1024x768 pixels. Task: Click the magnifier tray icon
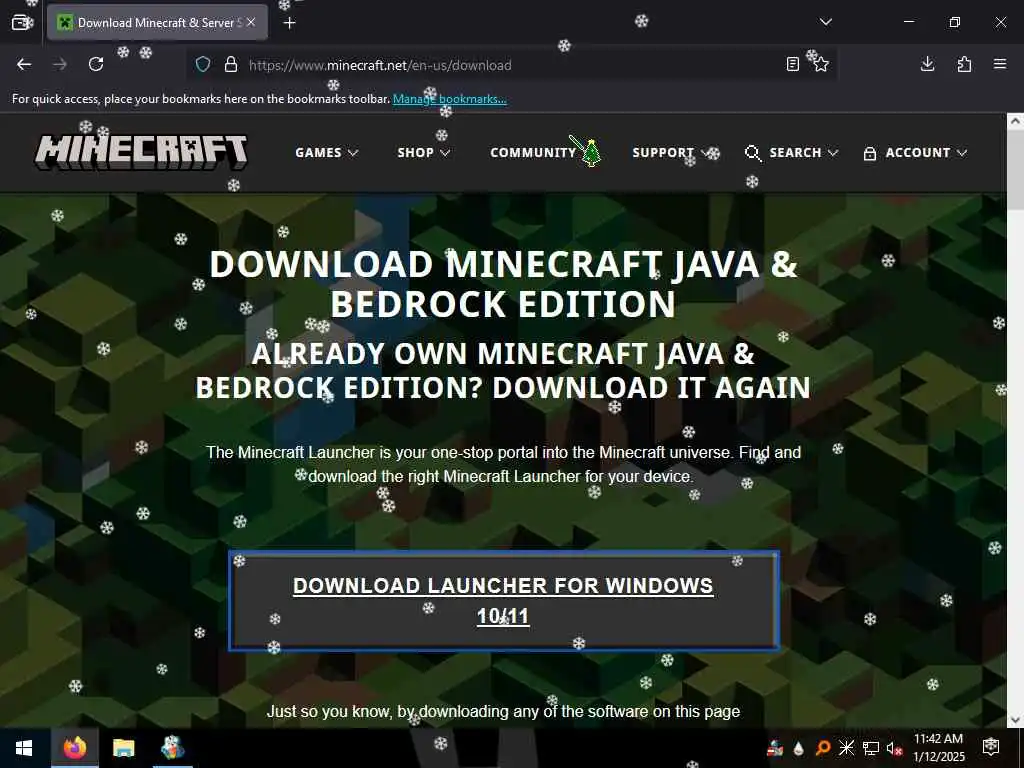pos(823,748)
